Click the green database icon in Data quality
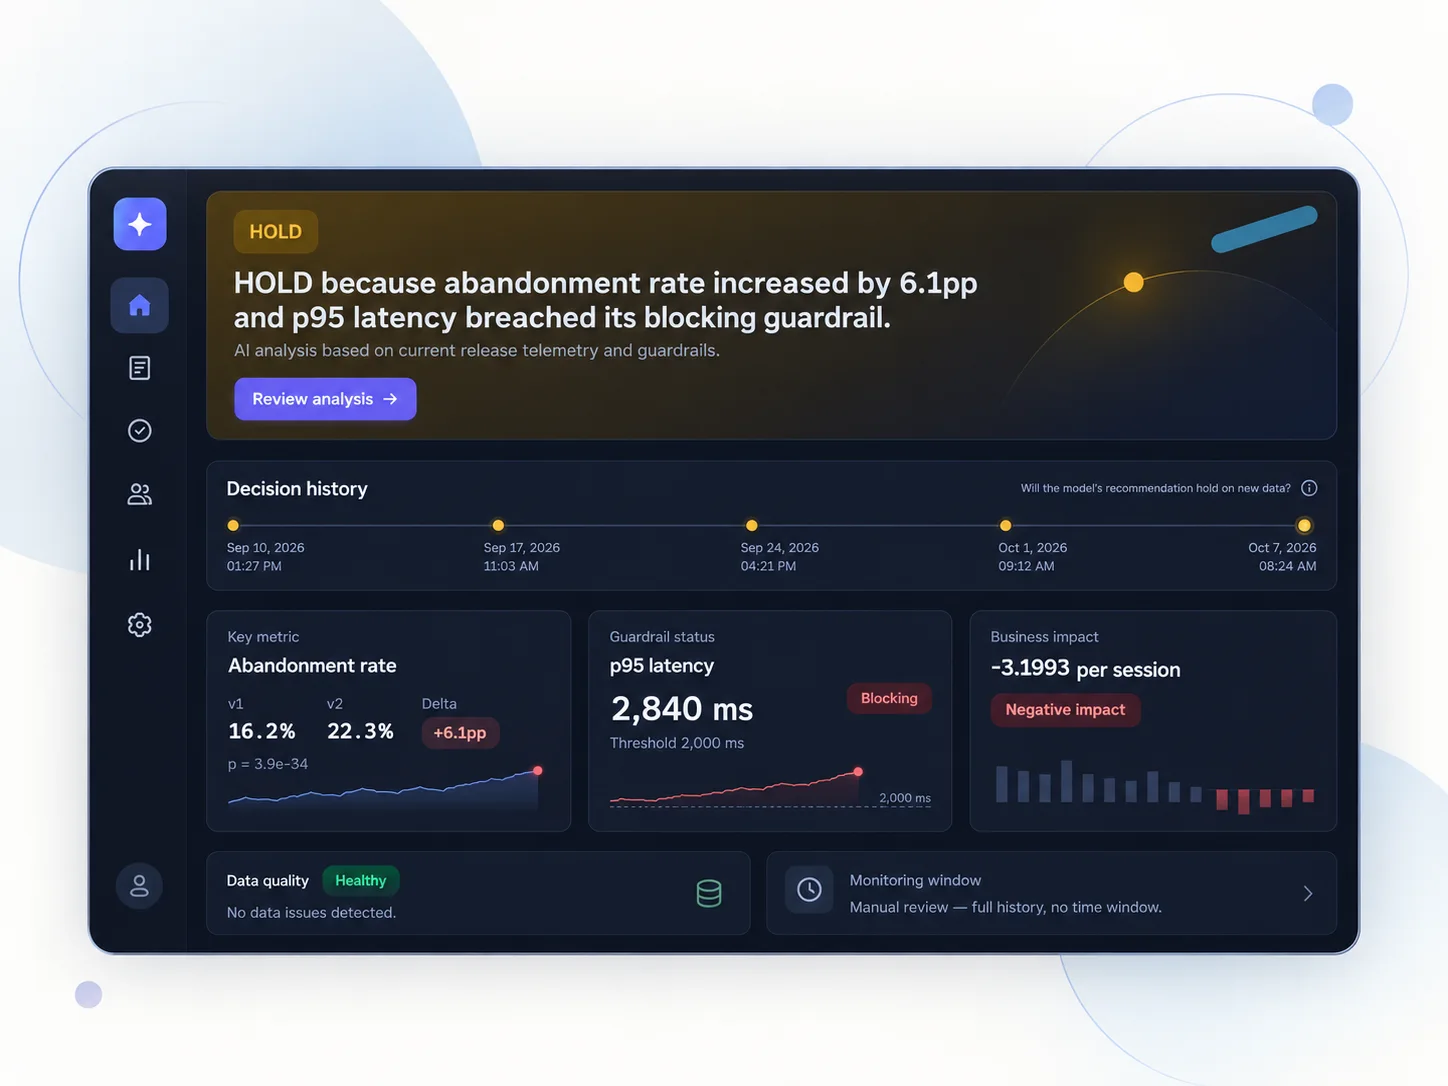The image size is (1448, 1086). [709, 893]
